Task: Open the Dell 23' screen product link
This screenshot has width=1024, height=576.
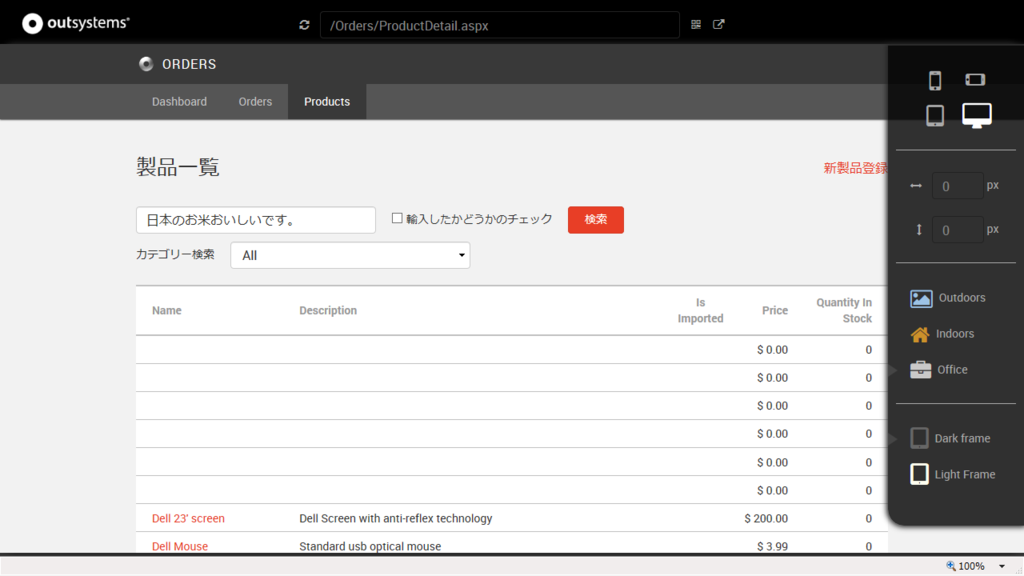Action: [188, 519]
